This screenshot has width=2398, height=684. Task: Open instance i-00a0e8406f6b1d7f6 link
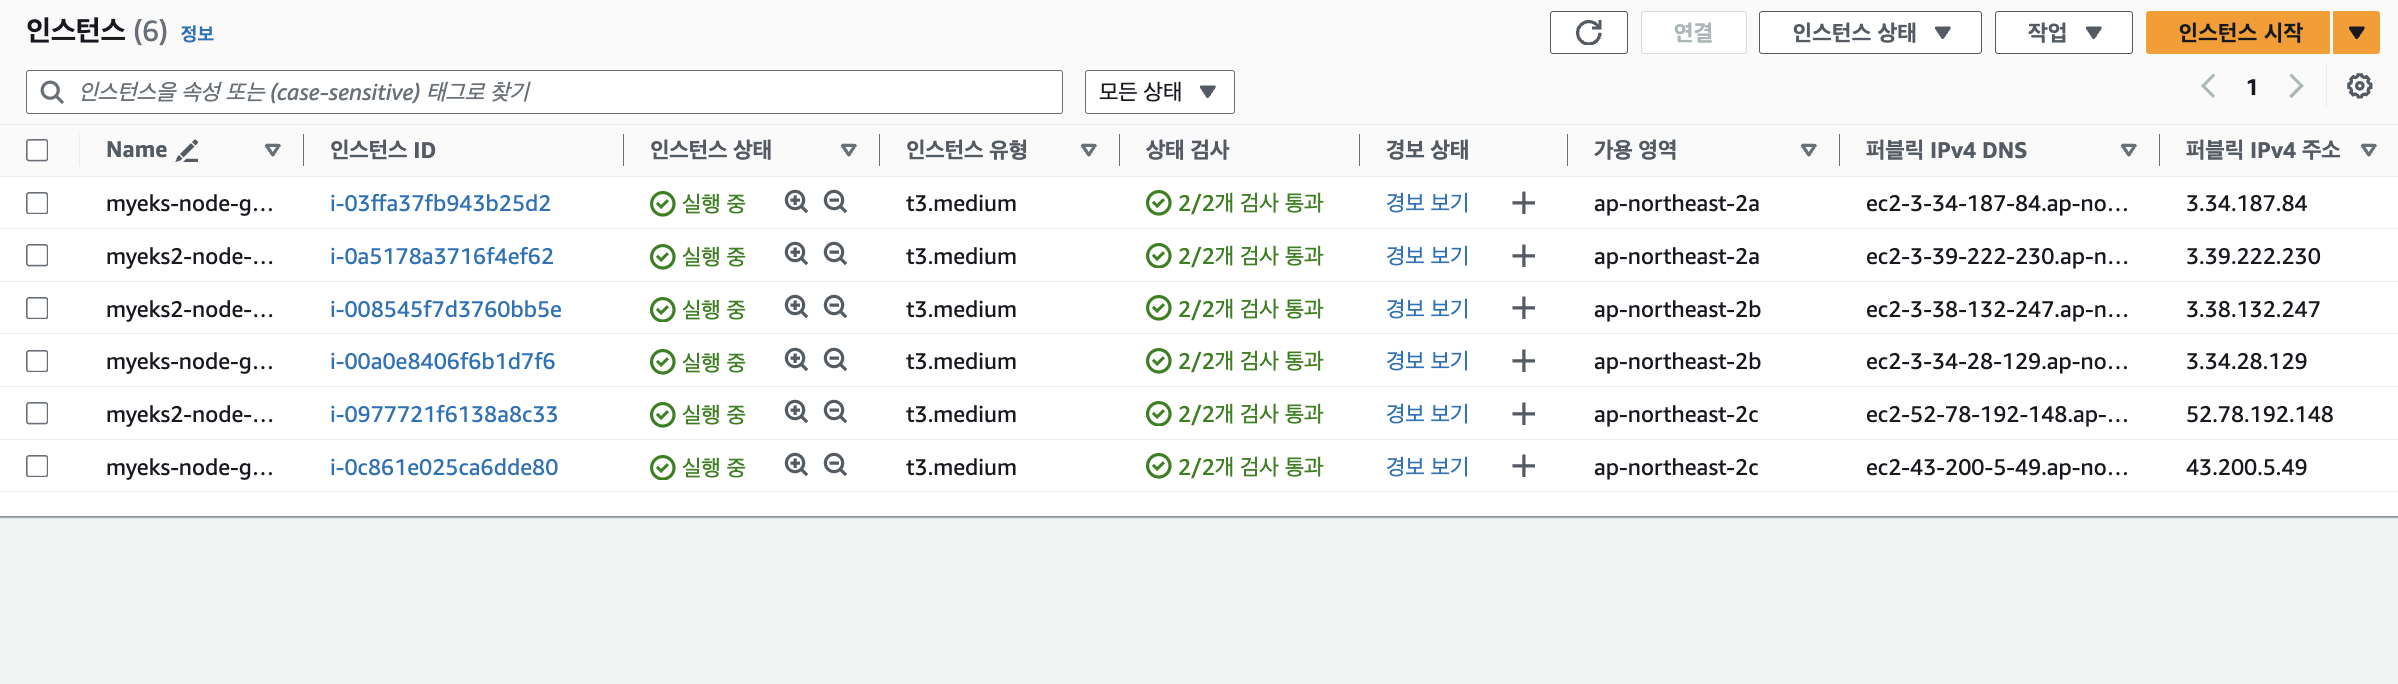442,361
